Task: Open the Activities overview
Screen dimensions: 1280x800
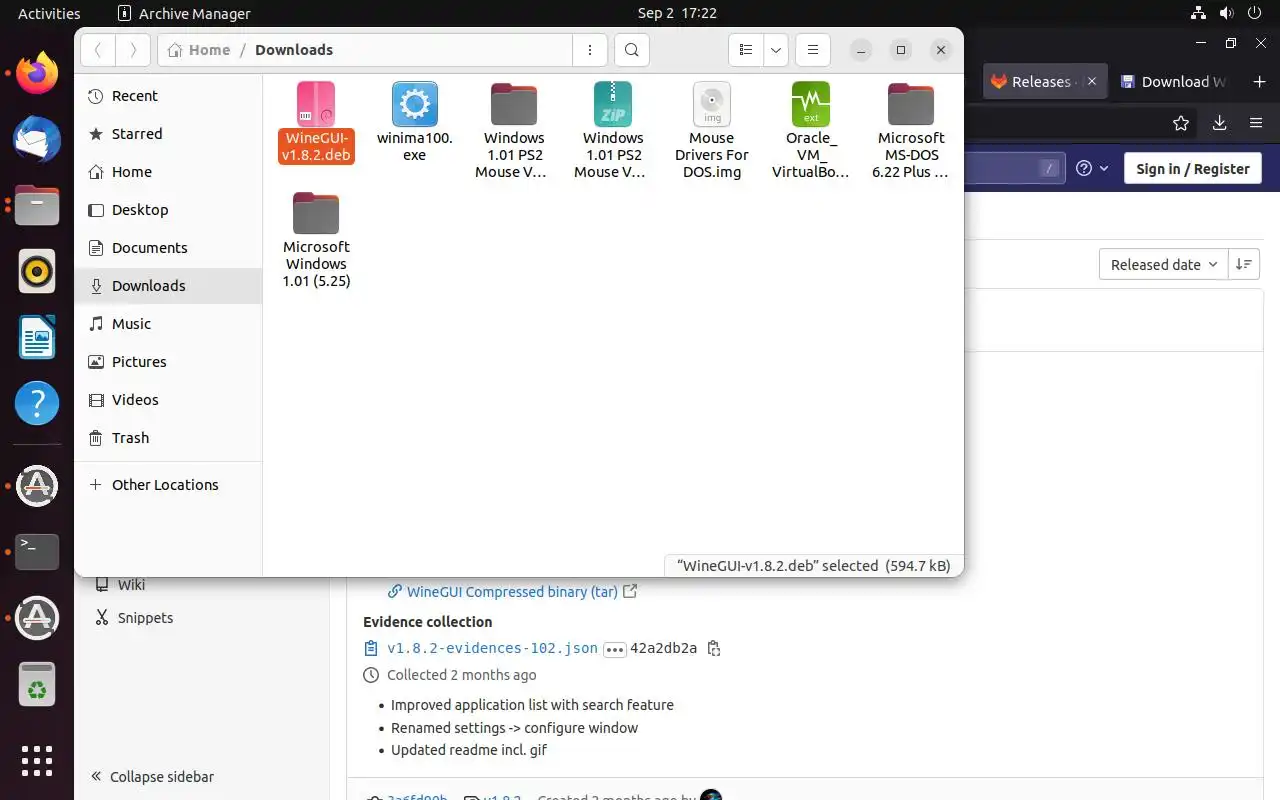Action: [x=49, y=14]
